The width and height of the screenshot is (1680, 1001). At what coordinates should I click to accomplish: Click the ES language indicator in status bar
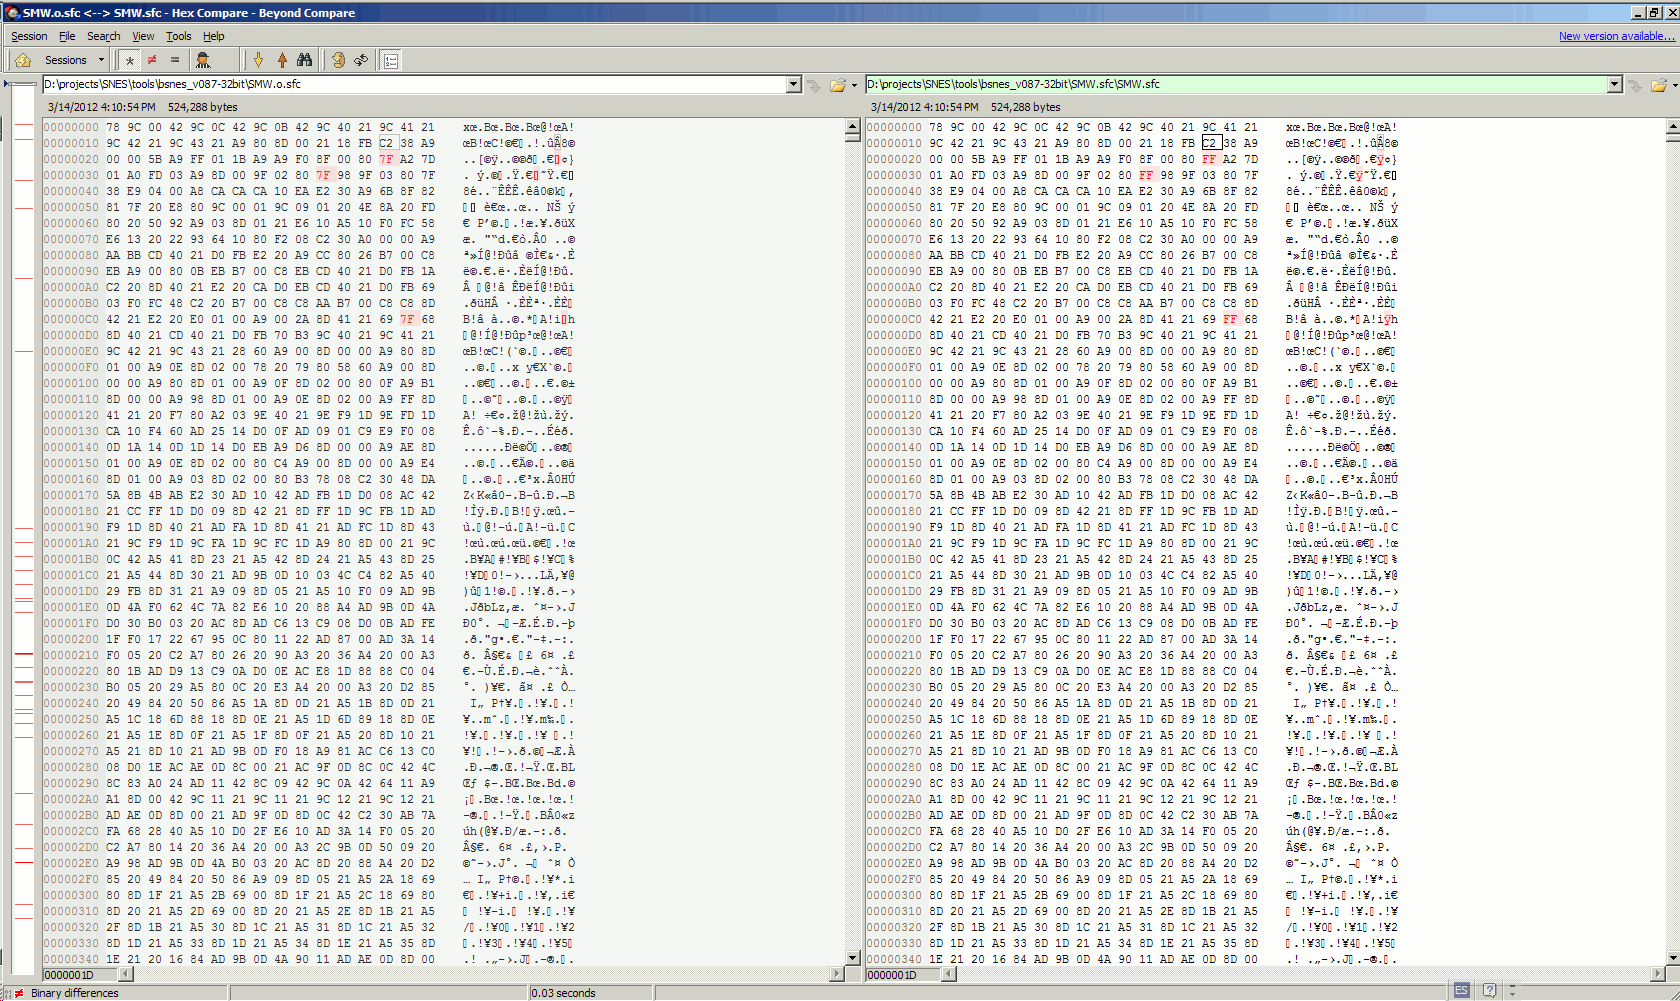tap(1461, 990)
